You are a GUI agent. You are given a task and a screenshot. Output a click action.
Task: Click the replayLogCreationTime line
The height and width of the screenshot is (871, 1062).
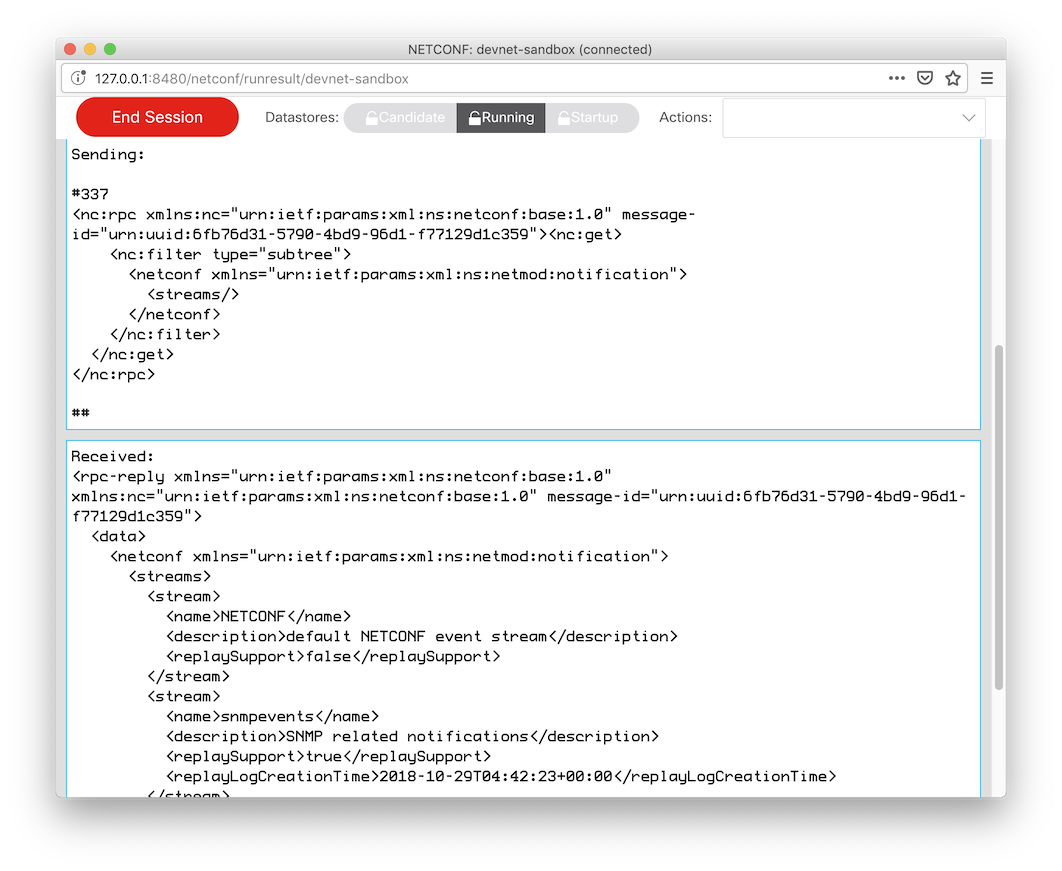pyautogui.click(x=501, y=777)
